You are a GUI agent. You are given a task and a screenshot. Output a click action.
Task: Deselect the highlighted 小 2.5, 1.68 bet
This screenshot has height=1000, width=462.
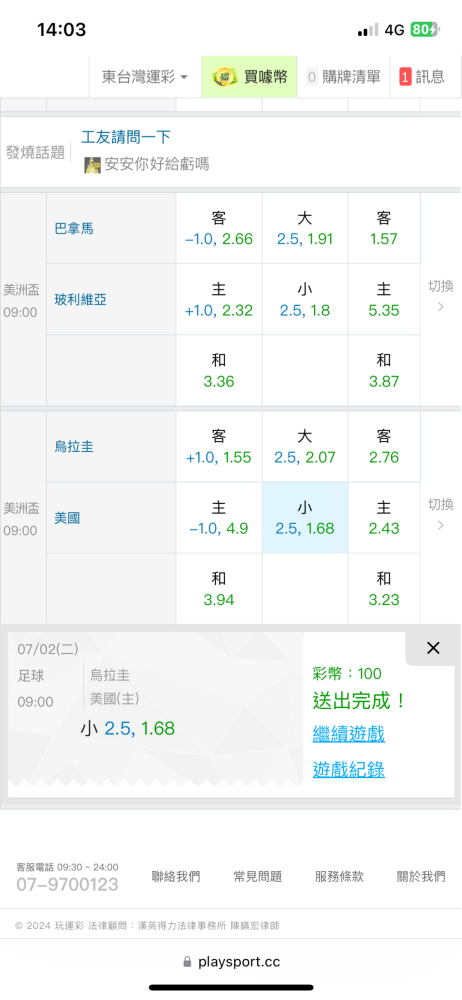tap(305, 517)
